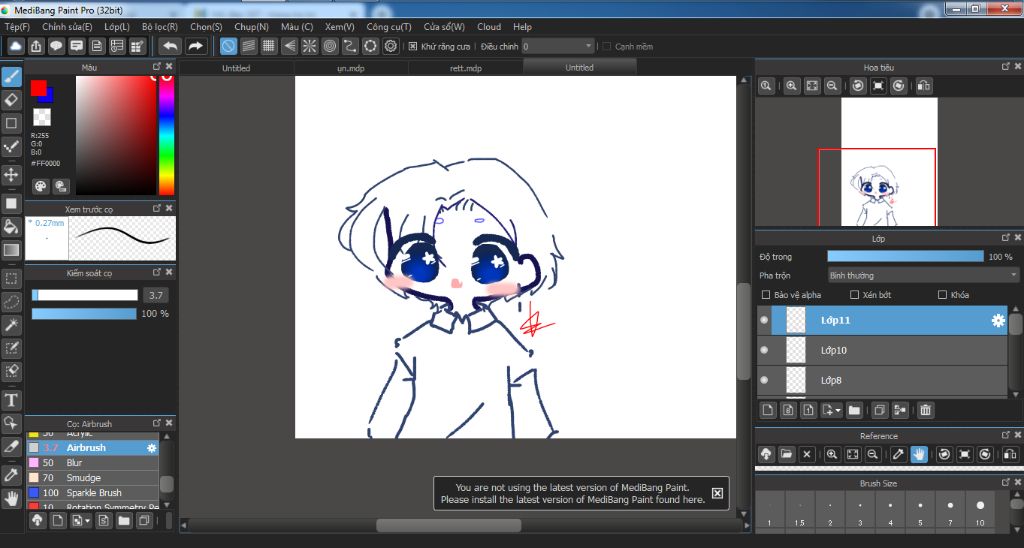Viewport: 1024px width, 548px height.
Task: Undock the Kiểm soát cọ panel
Action: tap(157, 272)
